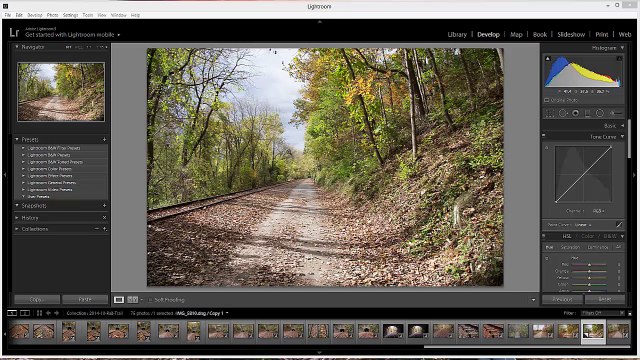The image size is (640, 360).
Task: Expand the Snapshots panel
Action: coord(17,205)
